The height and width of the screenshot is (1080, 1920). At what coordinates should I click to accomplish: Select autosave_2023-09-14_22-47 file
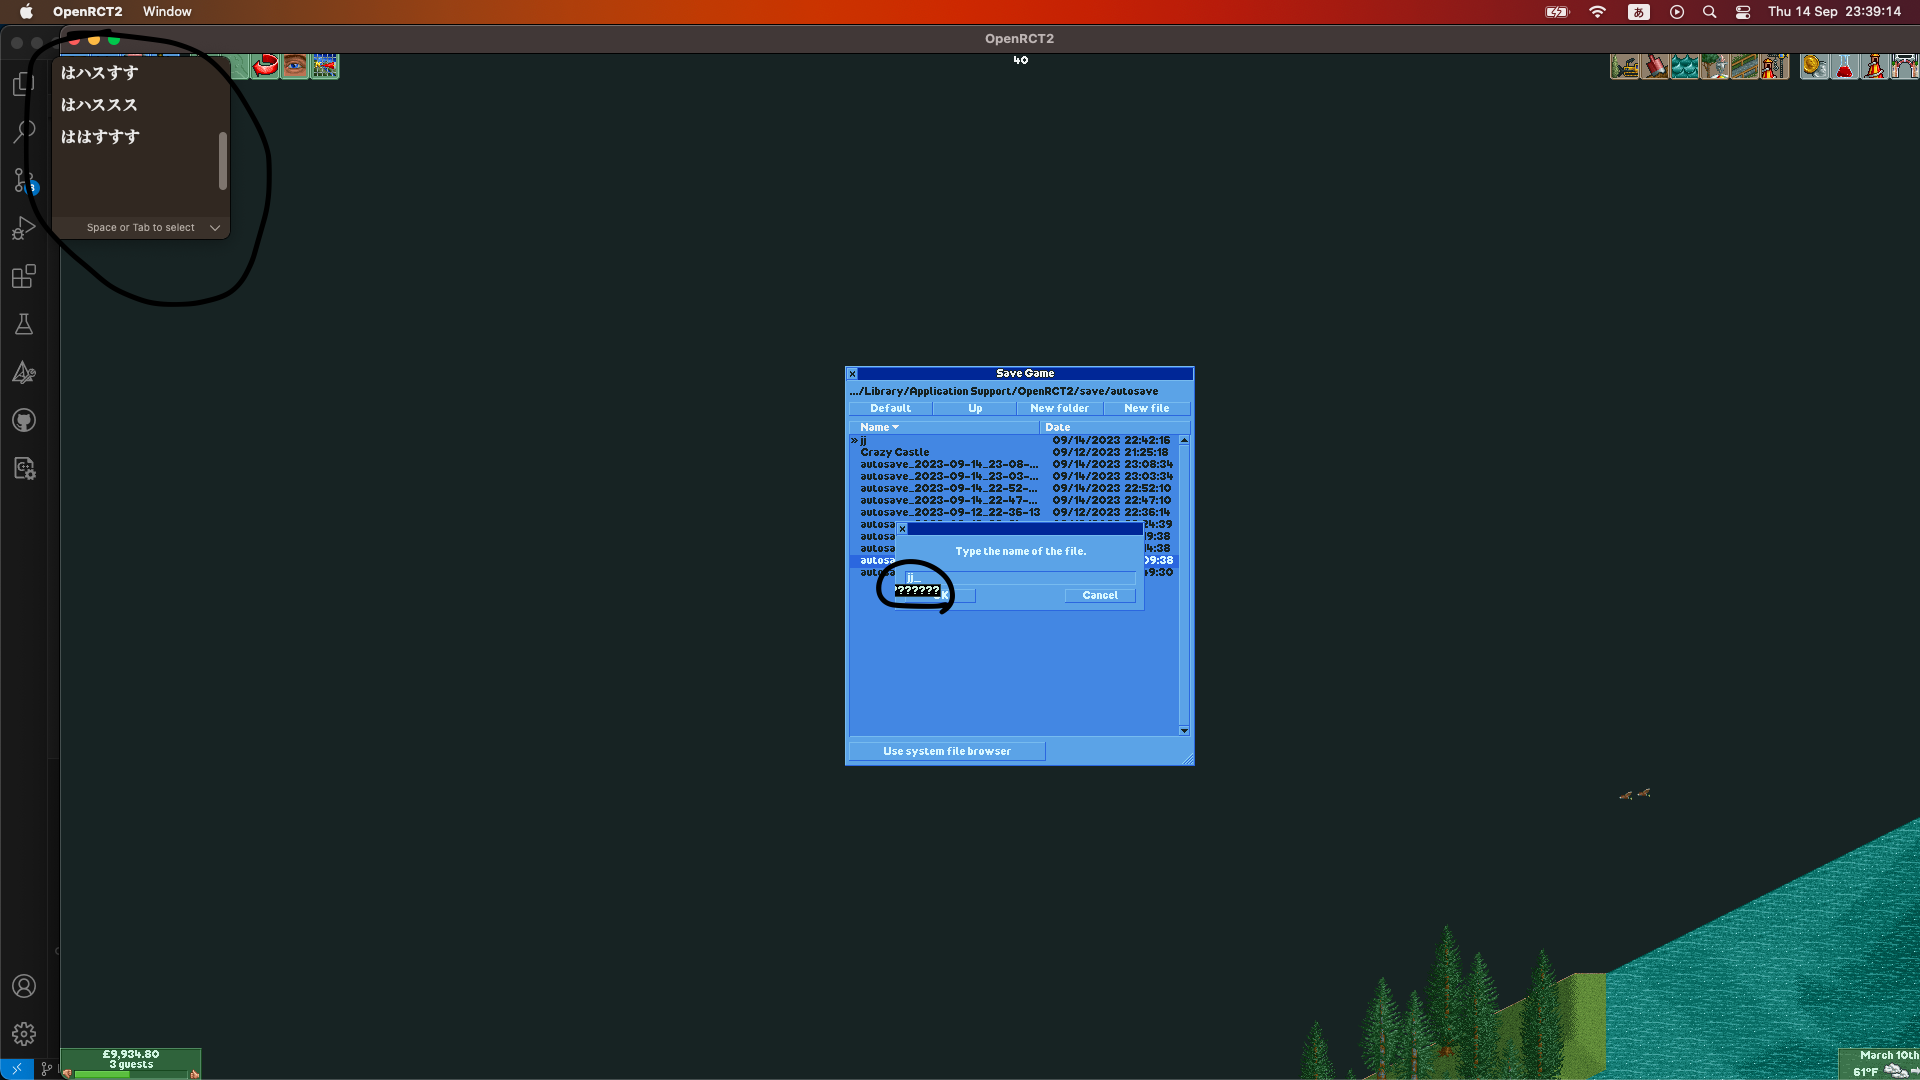point(1013,500)
